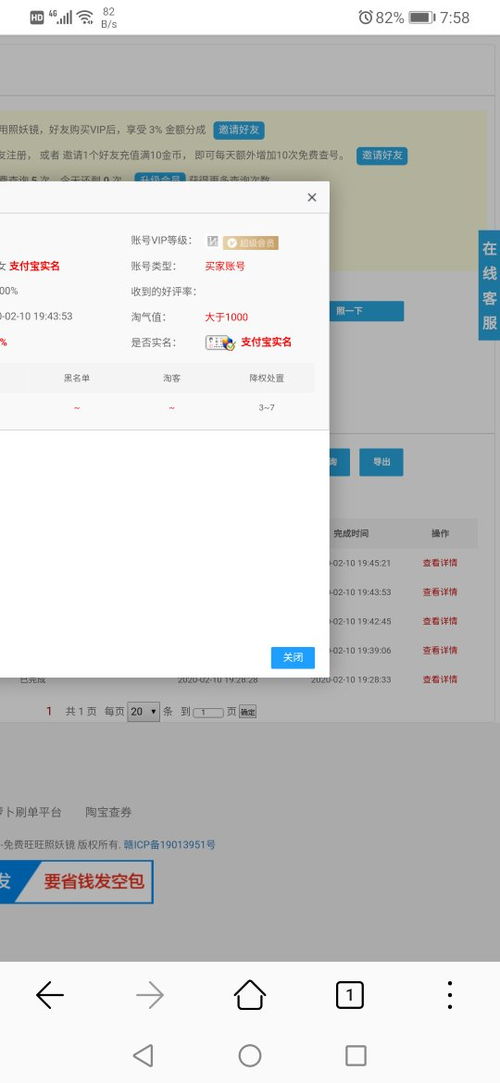Open the 刷单平台 footer link
Screen dimensions: 500x1083
coord(30,812)
